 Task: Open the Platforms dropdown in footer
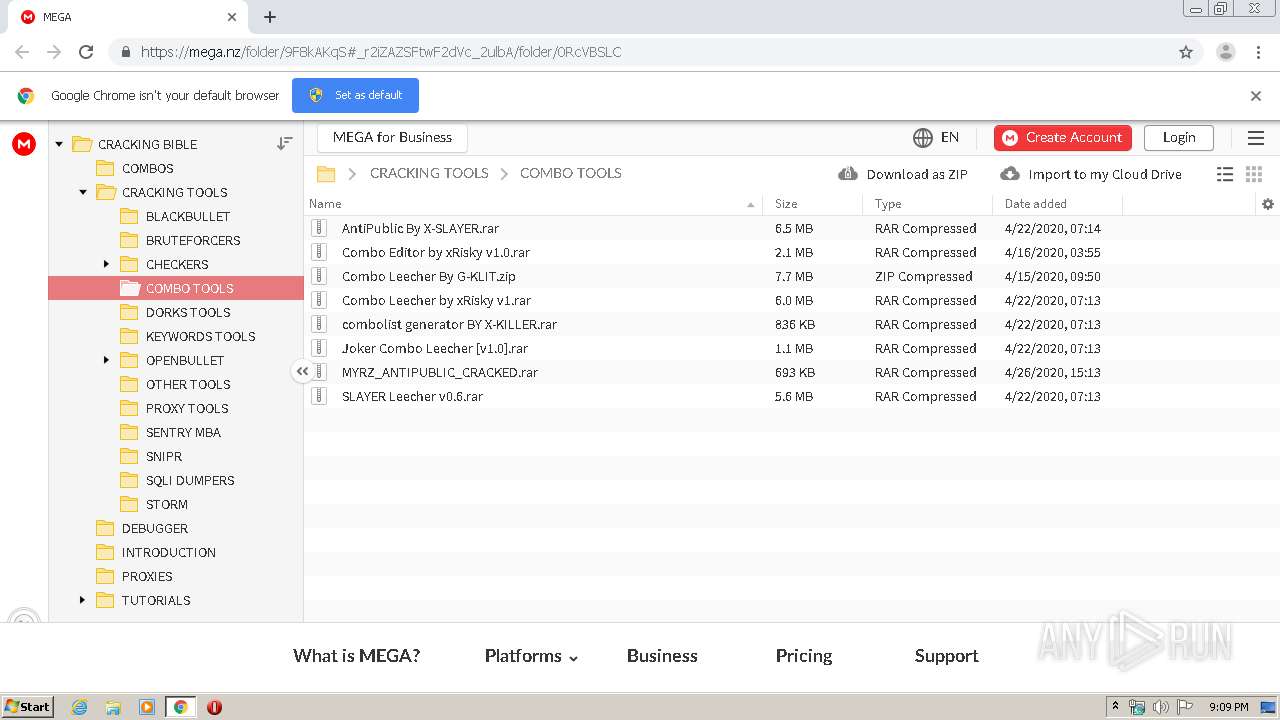531,656
